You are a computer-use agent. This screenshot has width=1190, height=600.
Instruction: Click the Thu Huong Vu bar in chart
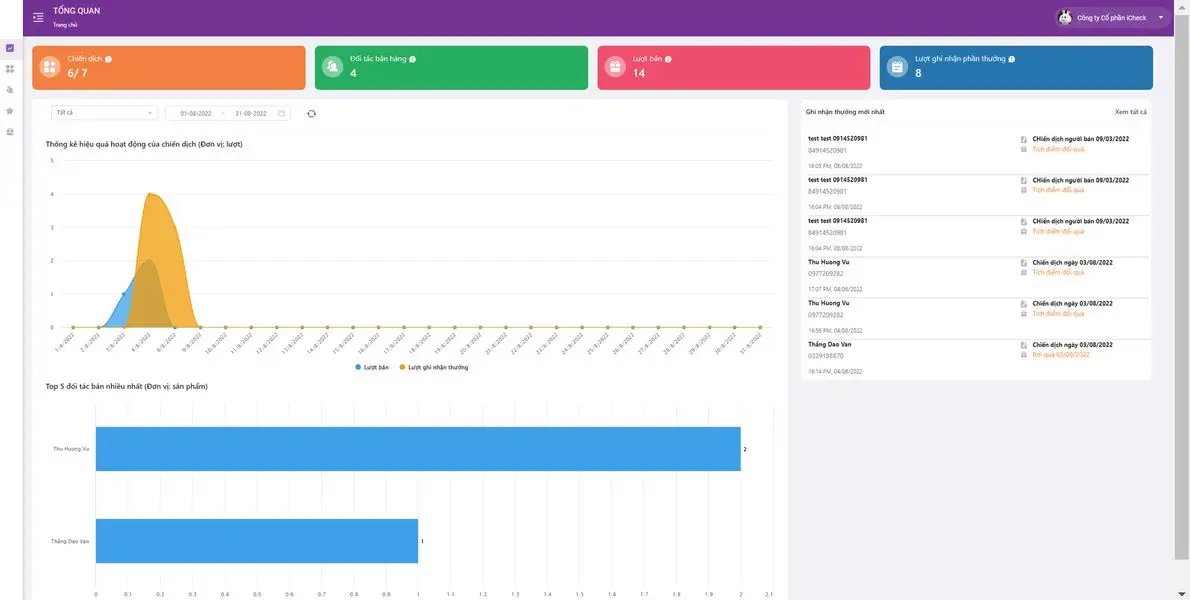coord(418,449)
